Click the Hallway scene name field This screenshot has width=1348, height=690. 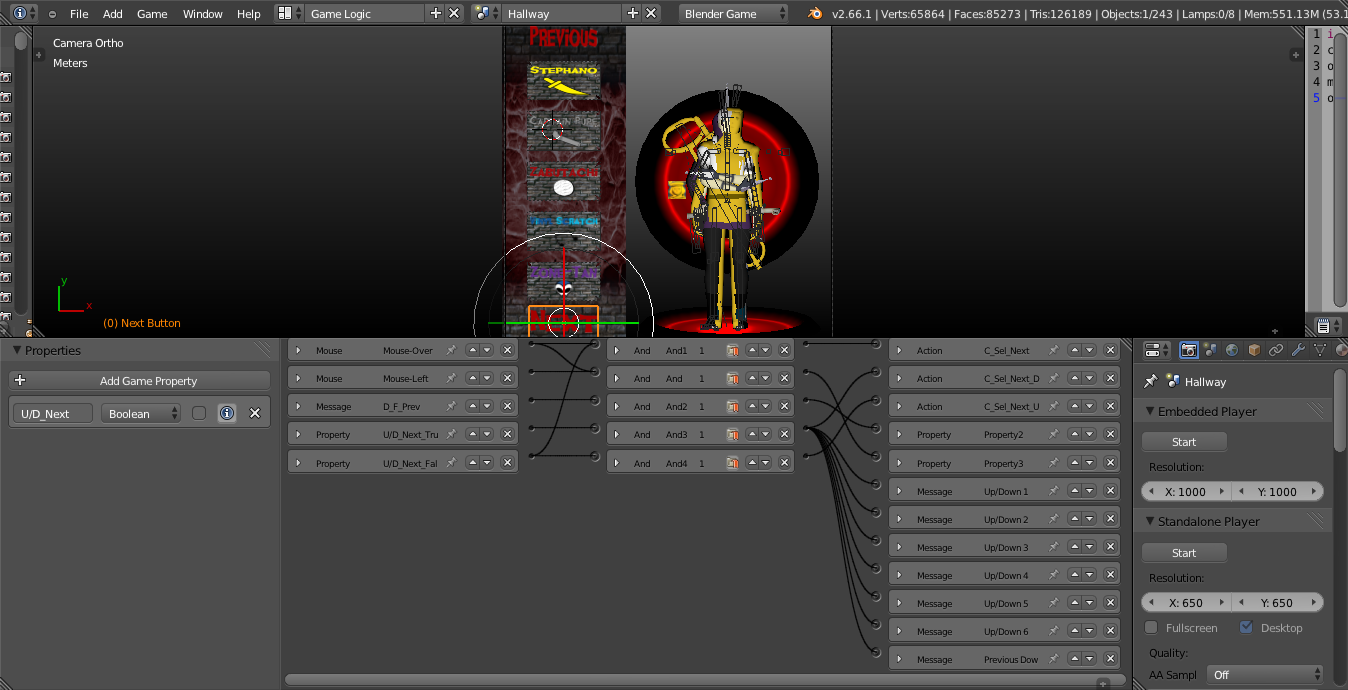561,13
